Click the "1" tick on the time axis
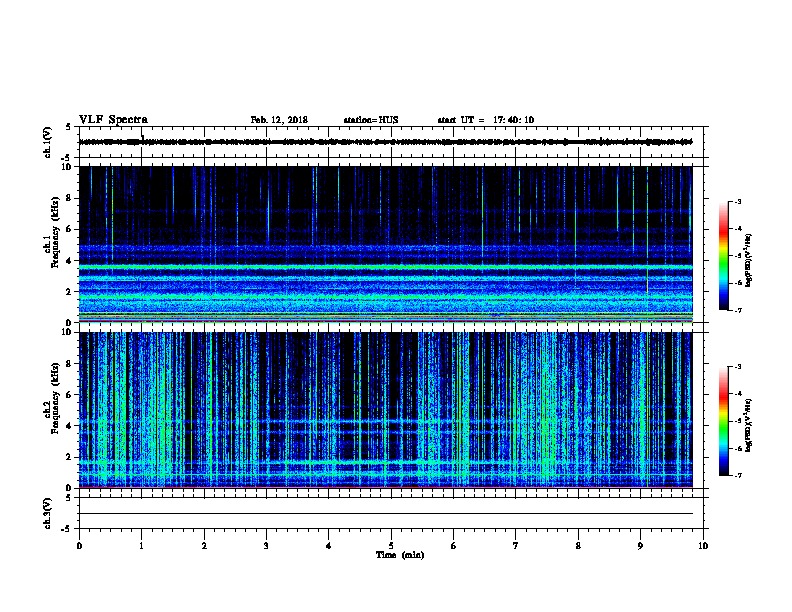792x612 pixels. (141, 546)
